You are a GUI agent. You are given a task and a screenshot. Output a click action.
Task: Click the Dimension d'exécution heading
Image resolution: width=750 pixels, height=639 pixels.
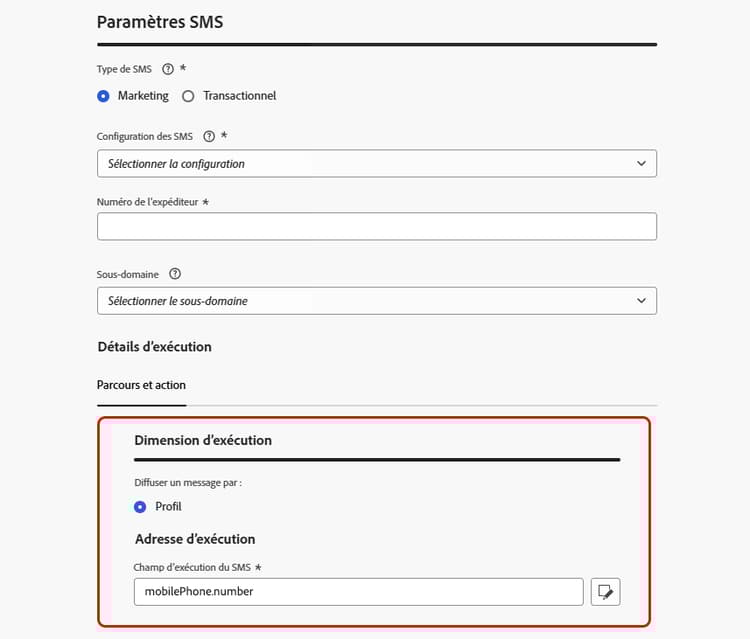(203, 441)
